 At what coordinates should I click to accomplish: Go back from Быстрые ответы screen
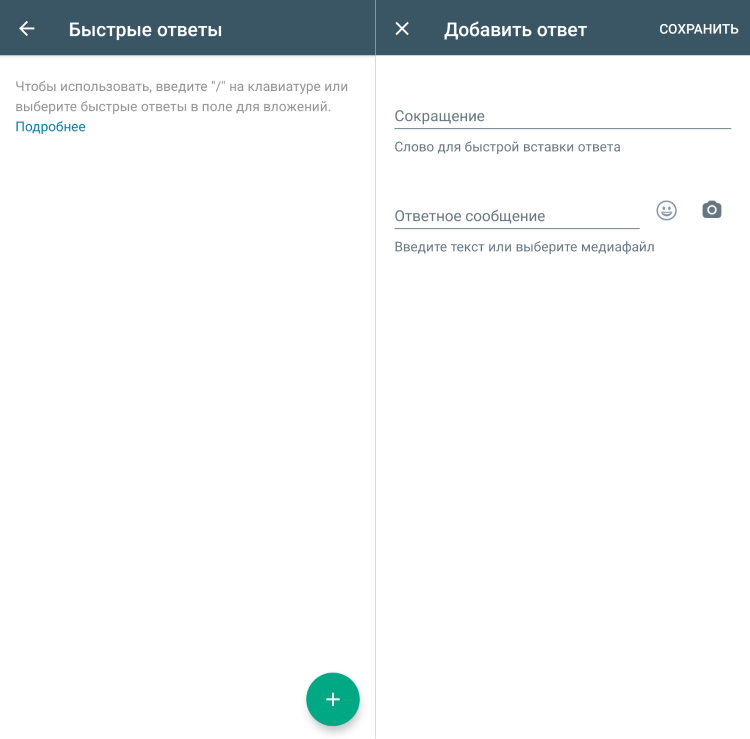[x=27, y=29]
